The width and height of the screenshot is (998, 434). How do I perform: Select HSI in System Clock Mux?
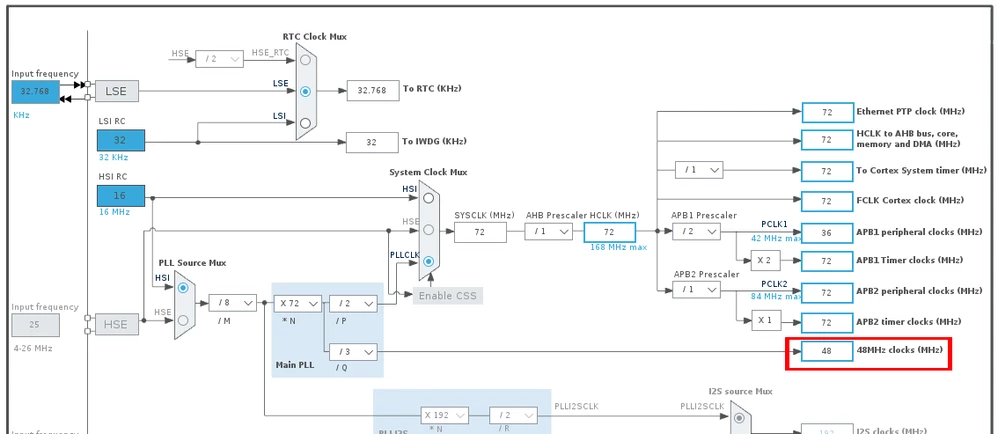pyautogui.click(x=428, y=198)
